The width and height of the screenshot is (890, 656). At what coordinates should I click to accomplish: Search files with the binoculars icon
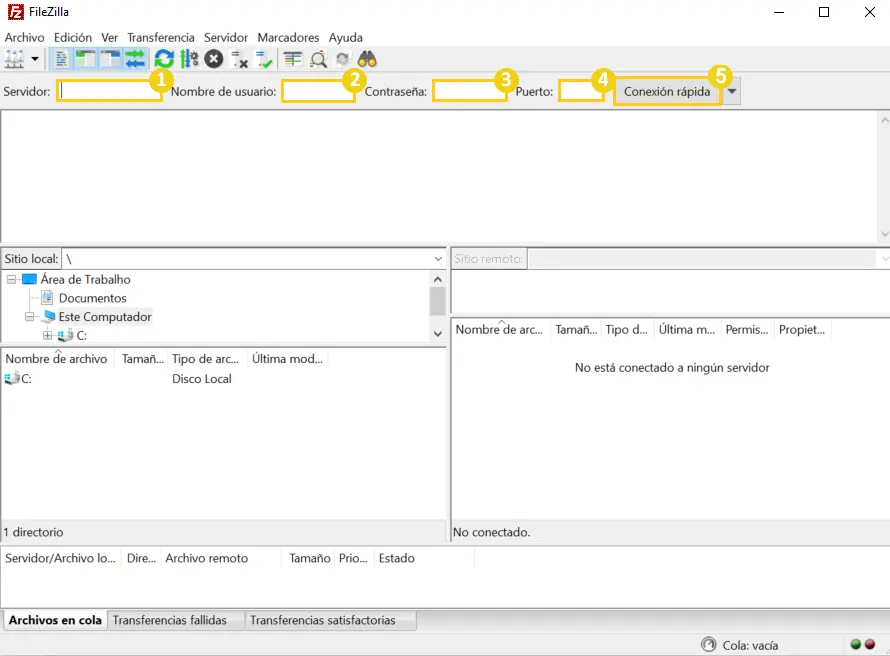(x=367, y=59)
